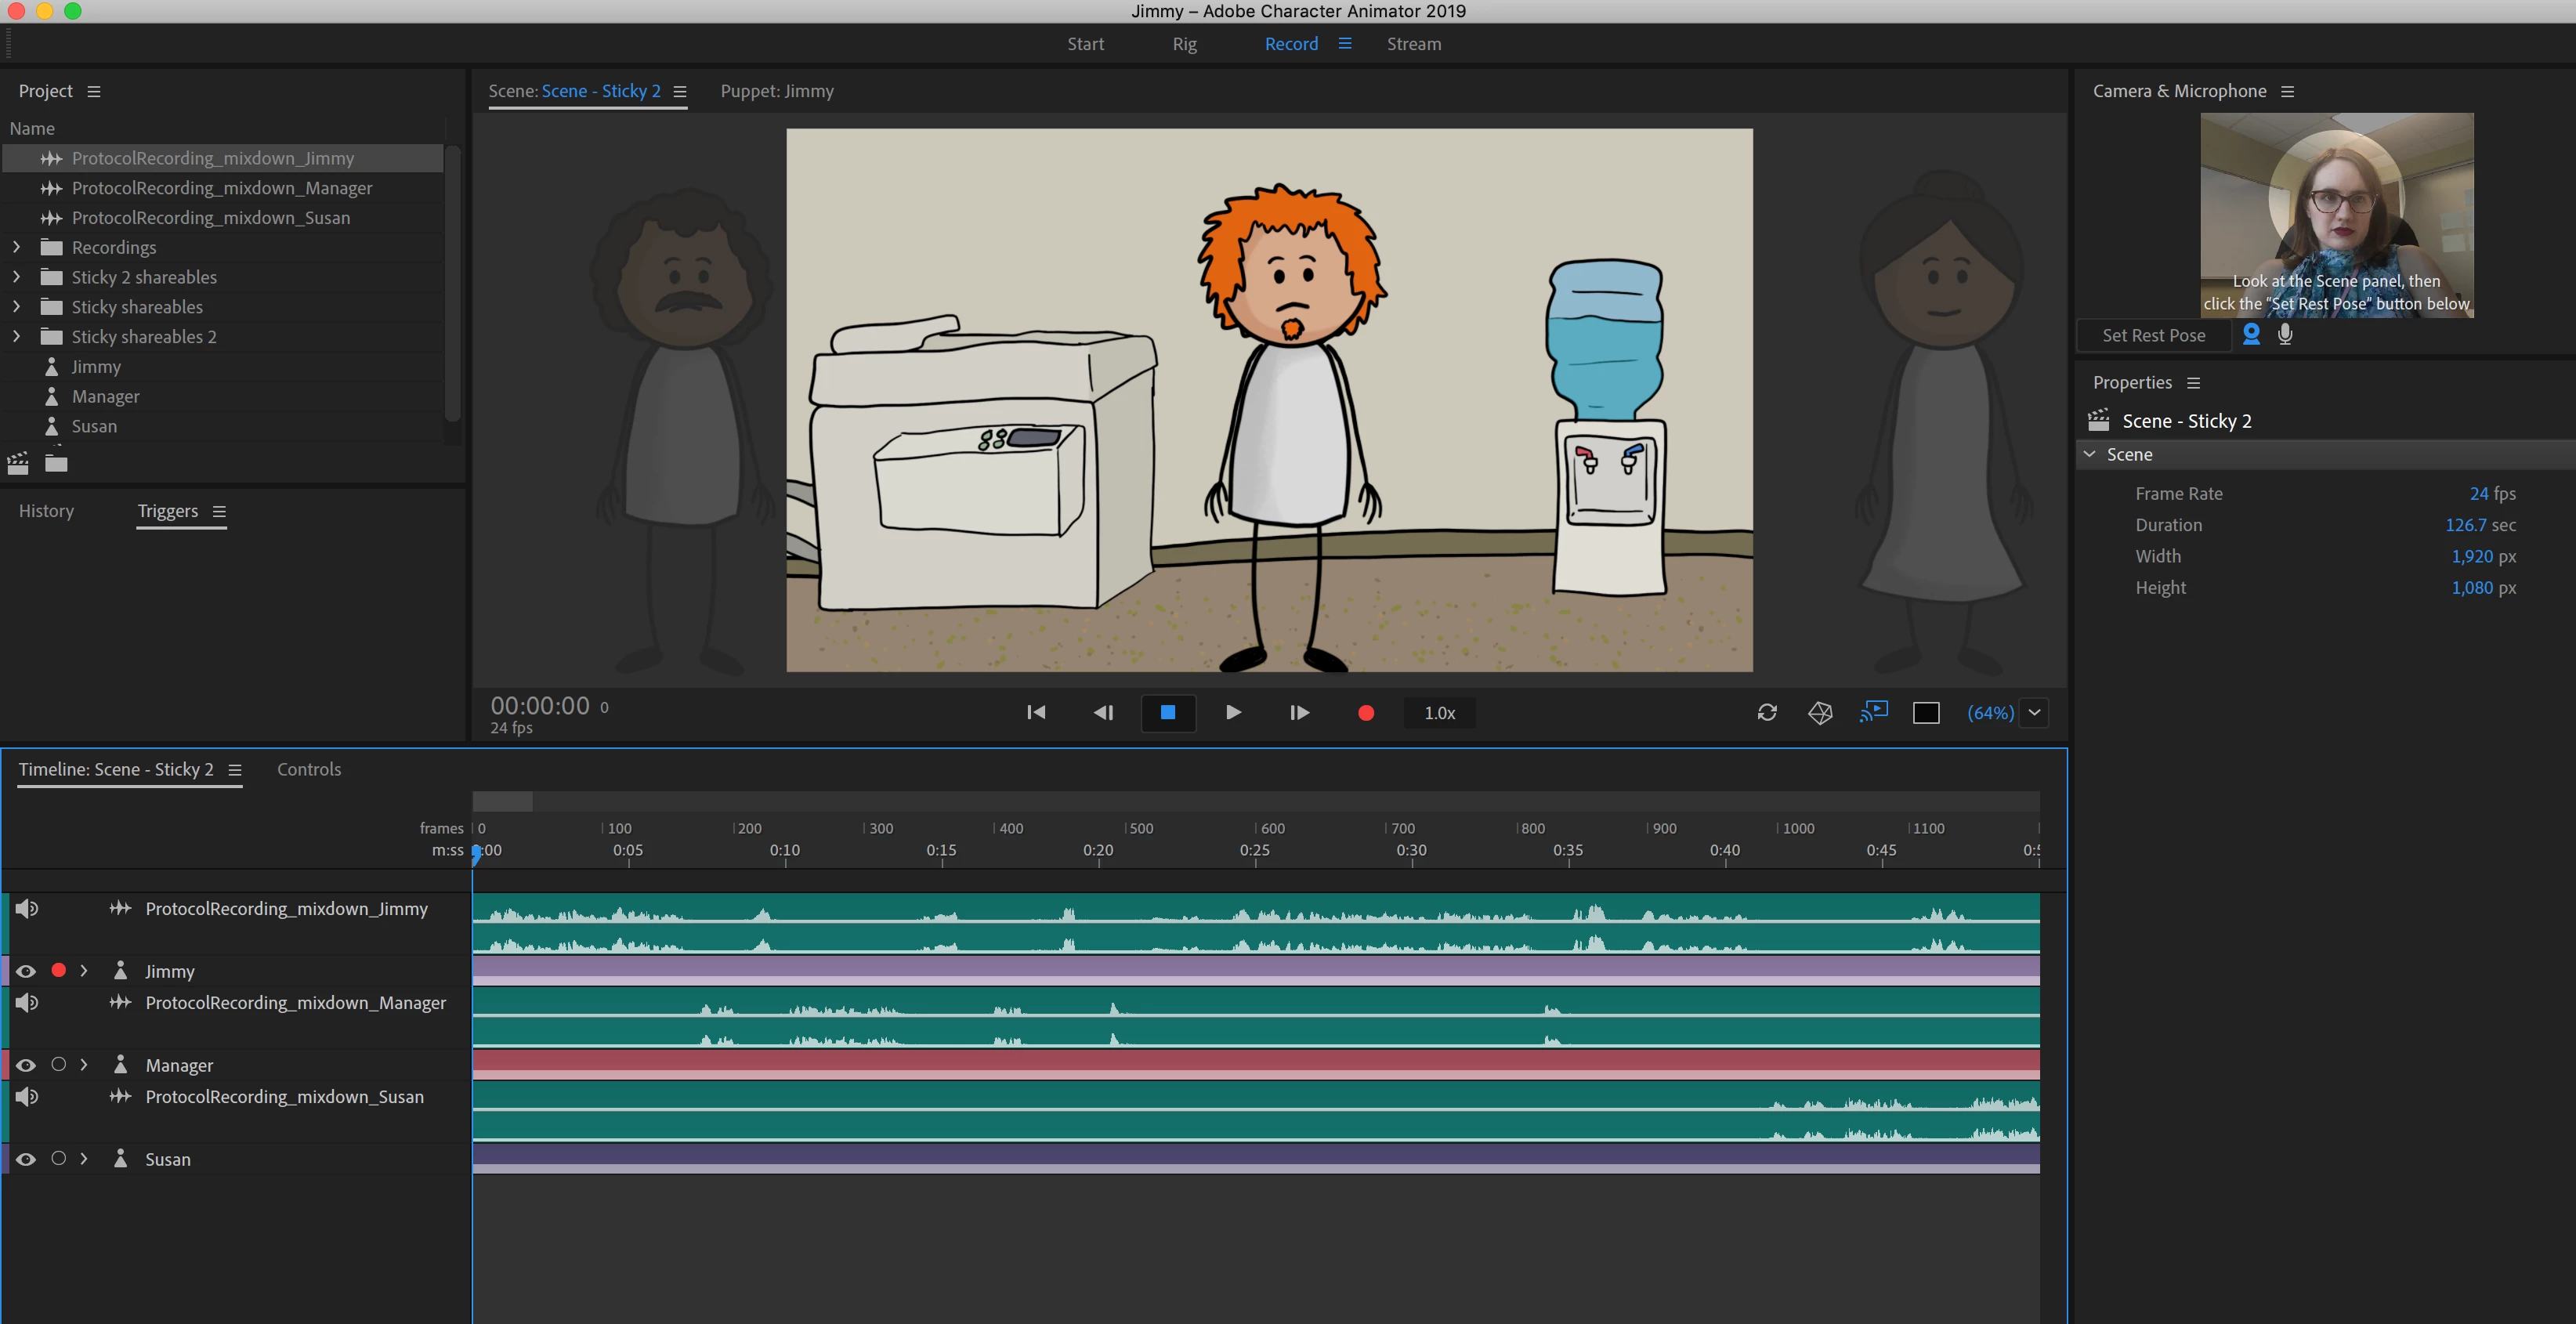Expand the Recordings folder
Viewport: 2576px width, 1324px height.
tap(16, 247)
